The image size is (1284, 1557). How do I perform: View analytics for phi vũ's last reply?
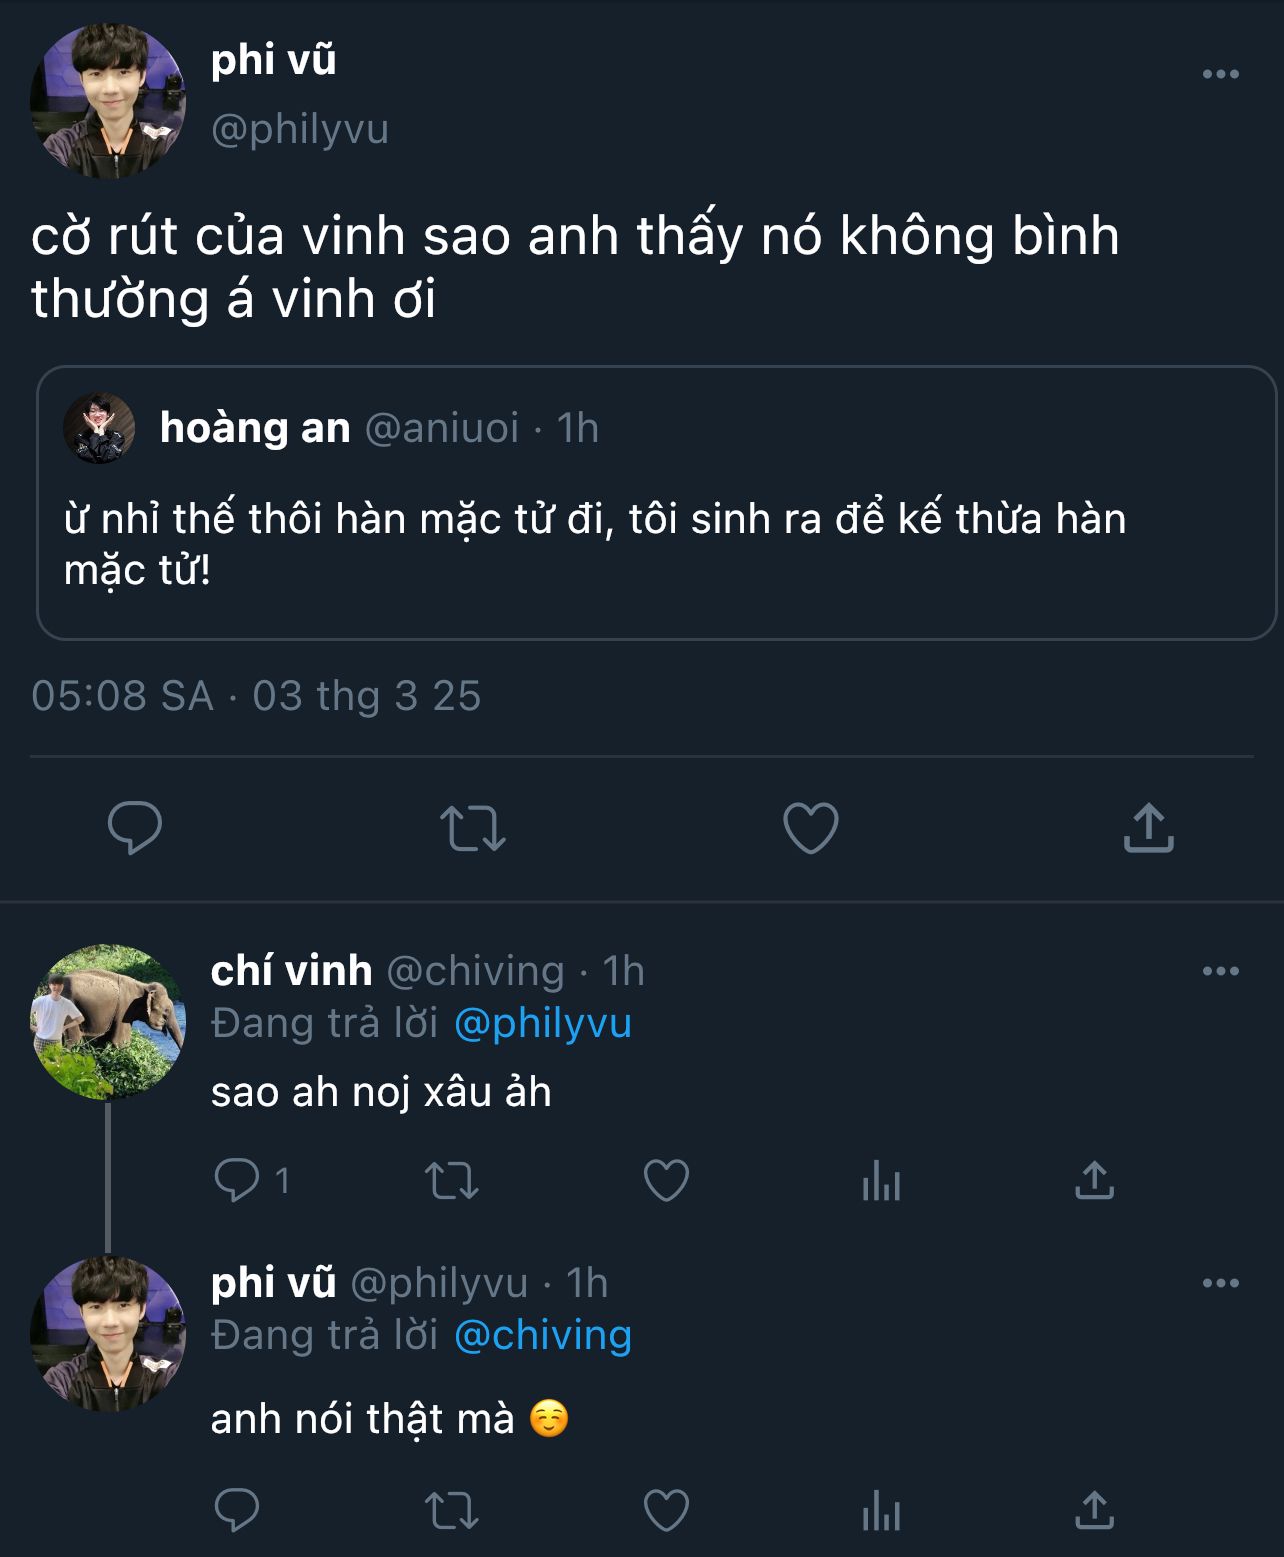(881, 1510)
